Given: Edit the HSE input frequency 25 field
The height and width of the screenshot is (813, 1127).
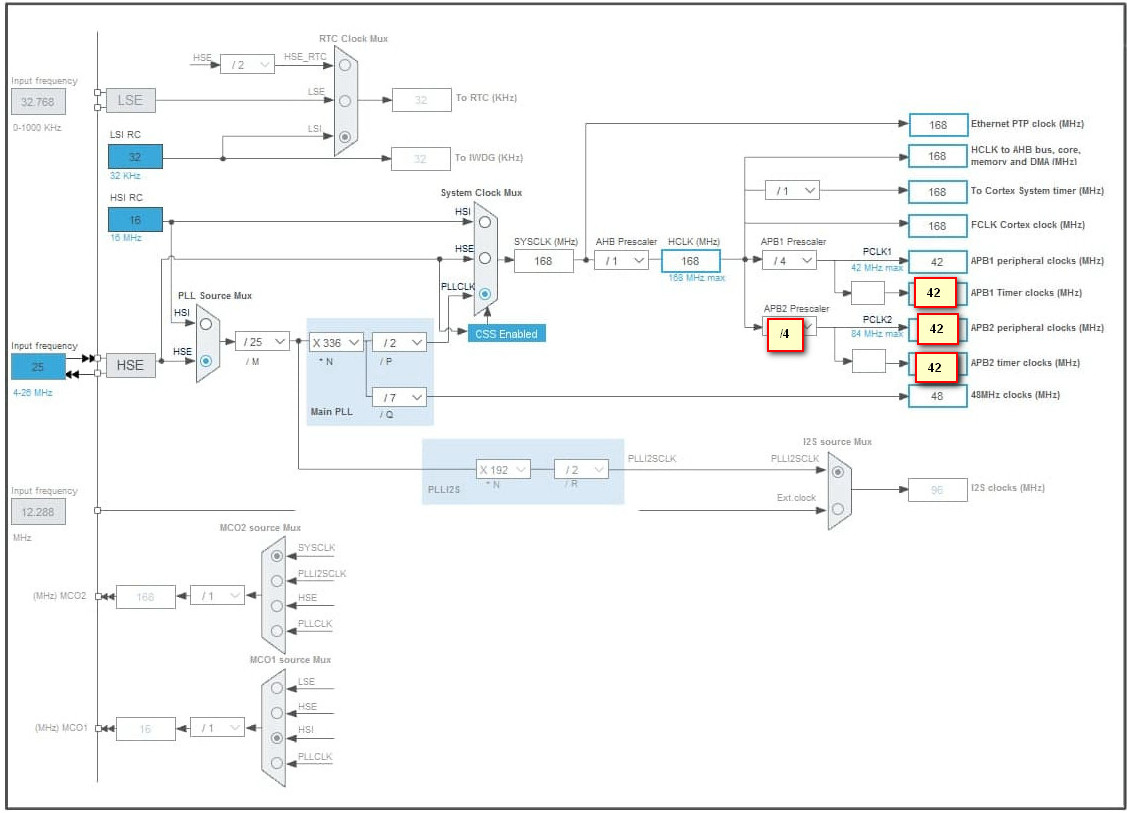Looking at the screenshot, I should click(38, 367).
